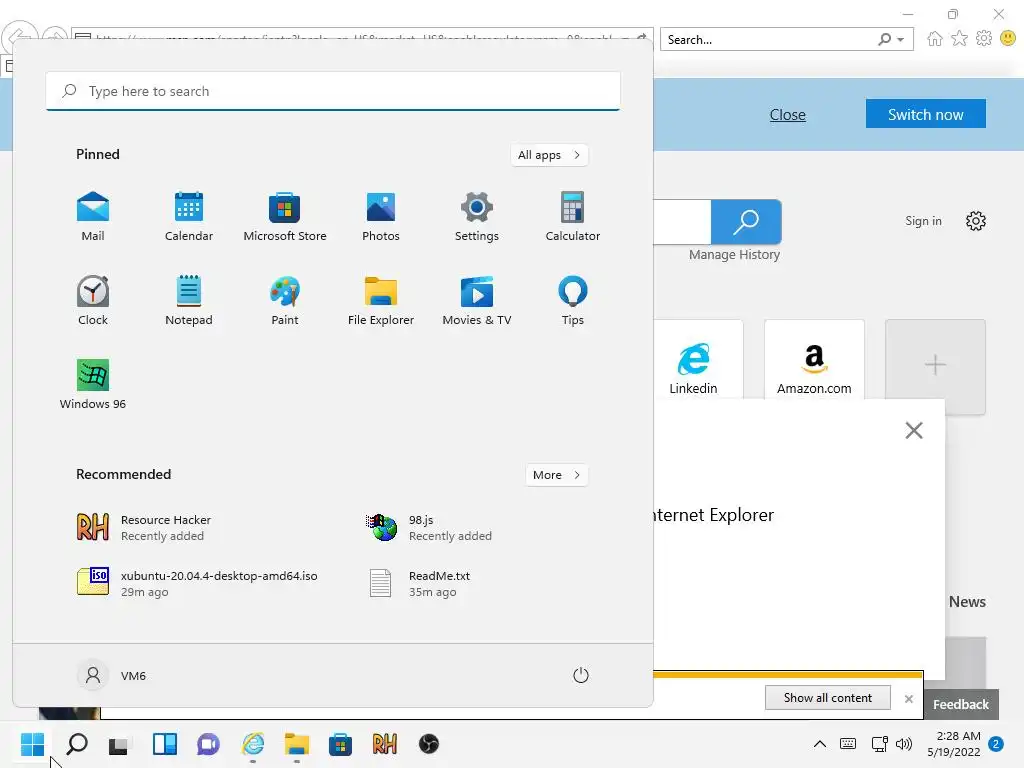
Task: Click the blue web search button
Action: click(x=746, y=222)
